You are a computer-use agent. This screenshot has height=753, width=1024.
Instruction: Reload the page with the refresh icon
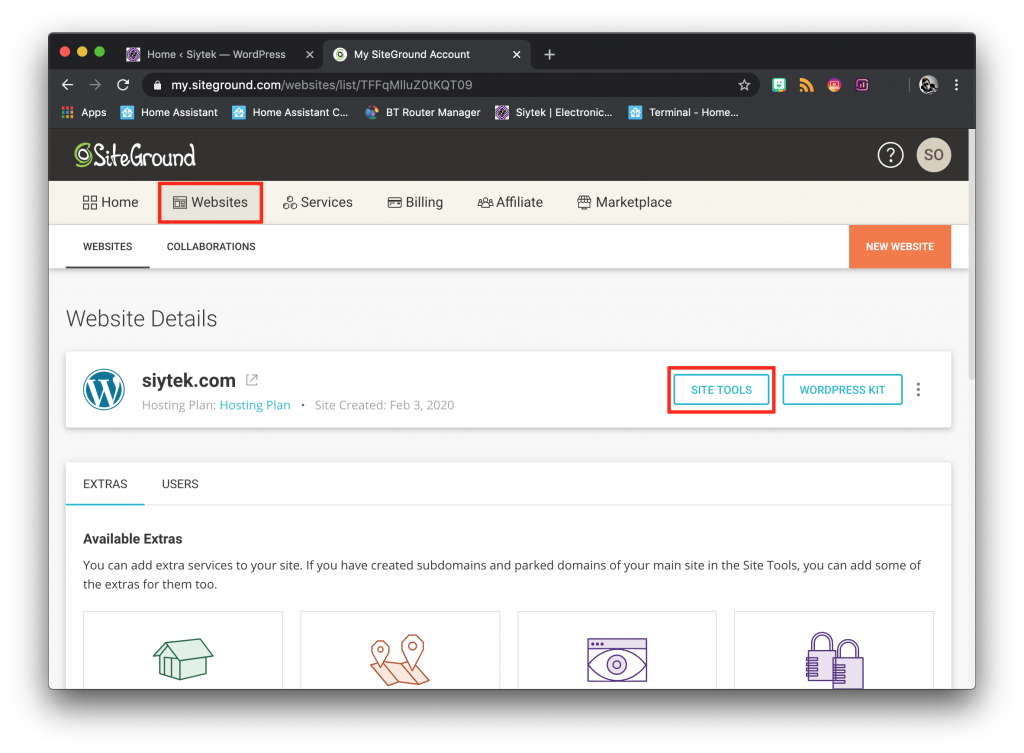tap(123, 85)
